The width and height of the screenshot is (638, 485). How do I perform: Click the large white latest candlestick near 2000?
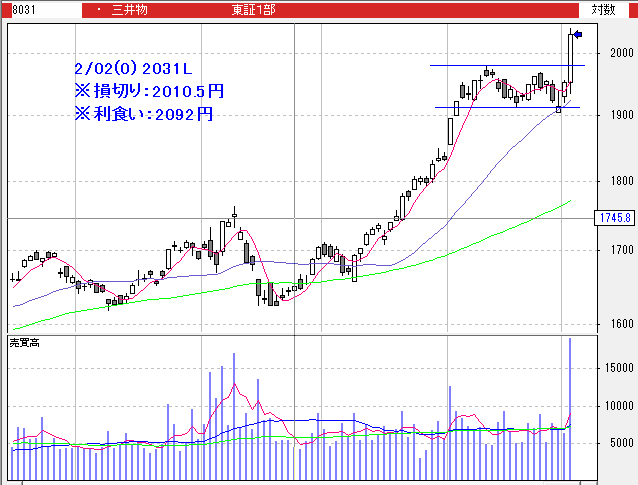pyautogui.click(x=571, y=58)
